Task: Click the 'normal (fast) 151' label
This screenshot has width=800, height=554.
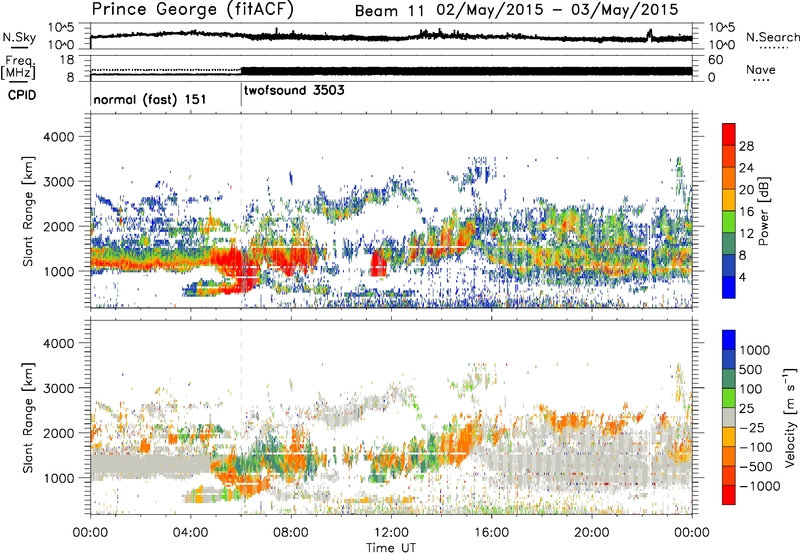Action: 150,99
